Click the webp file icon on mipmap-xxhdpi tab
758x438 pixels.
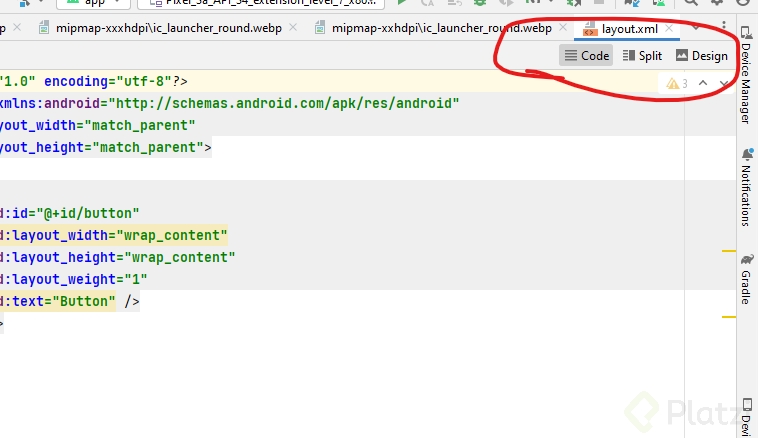click(x=320, y=28)
